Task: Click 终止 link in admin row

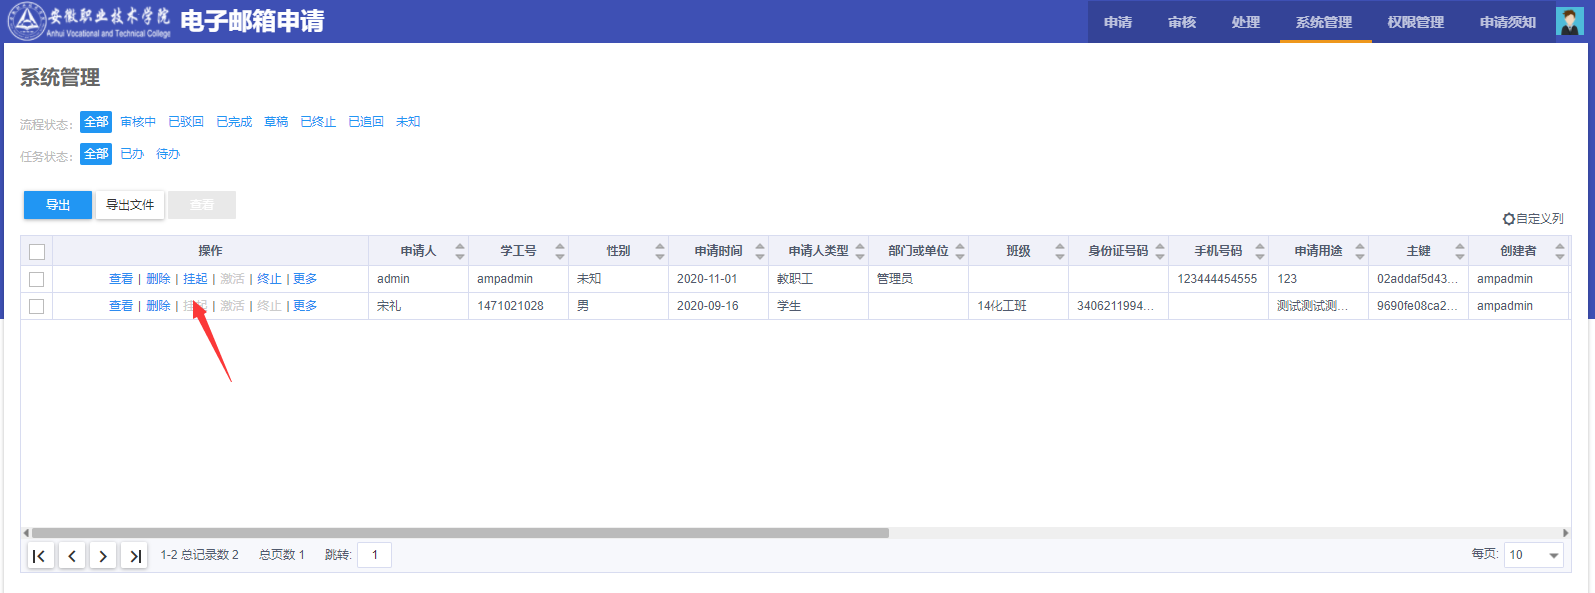Action: [x=269, y=279]
